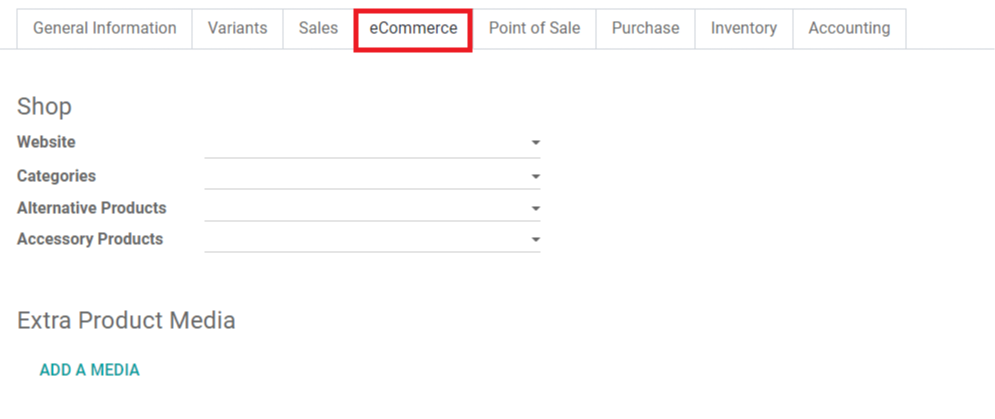Open the Point of Sale tab
995x419 pixels.
[x=534, y=29]
